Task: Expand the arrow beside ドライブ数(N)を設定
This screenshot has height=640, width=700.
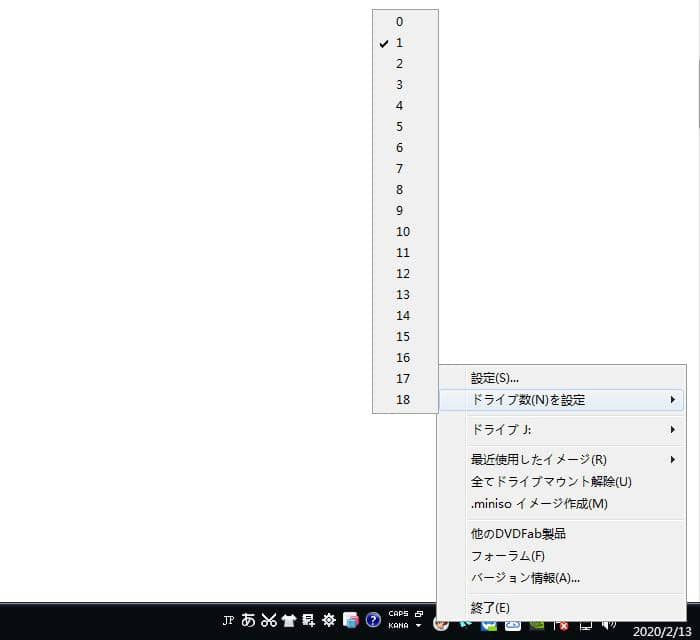Action: point(673,400)
